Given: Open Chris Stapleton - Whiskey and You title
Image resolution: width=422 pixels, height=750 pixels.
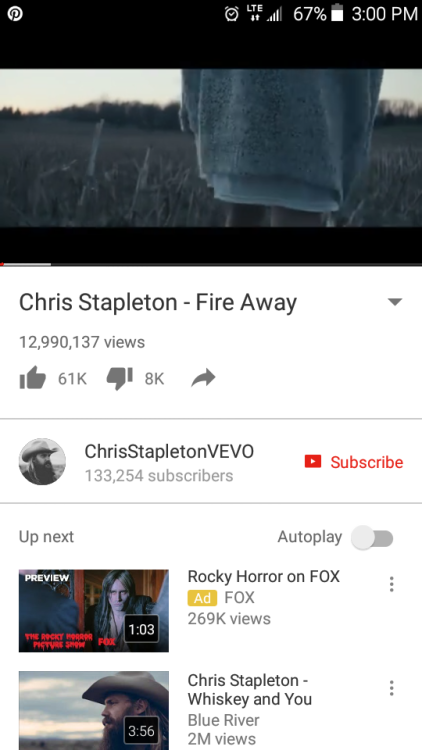Looking at the screenshot, I should click(x=250, y=690).
